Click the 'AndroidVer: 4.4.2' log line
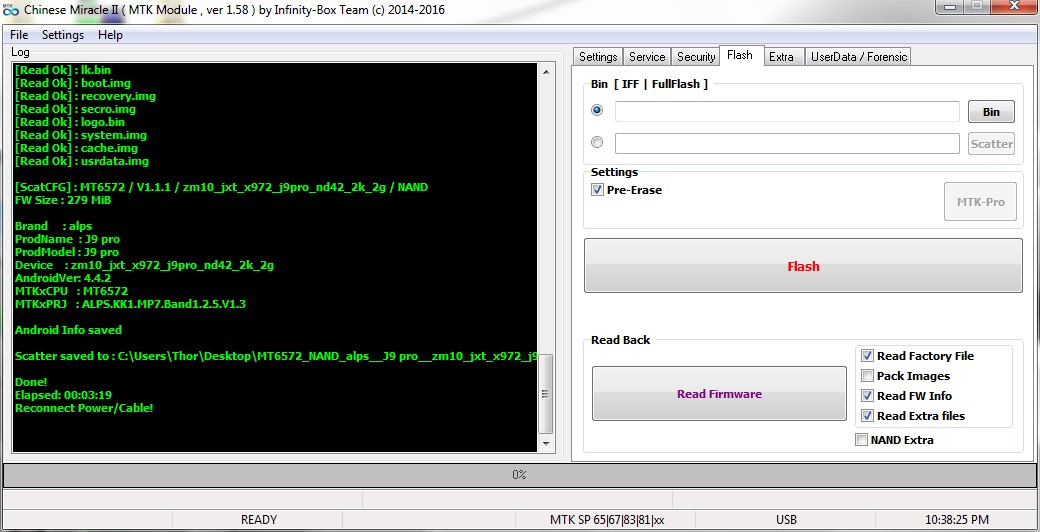The width and height of the screenshot is (1040, 532). [63, 278]
